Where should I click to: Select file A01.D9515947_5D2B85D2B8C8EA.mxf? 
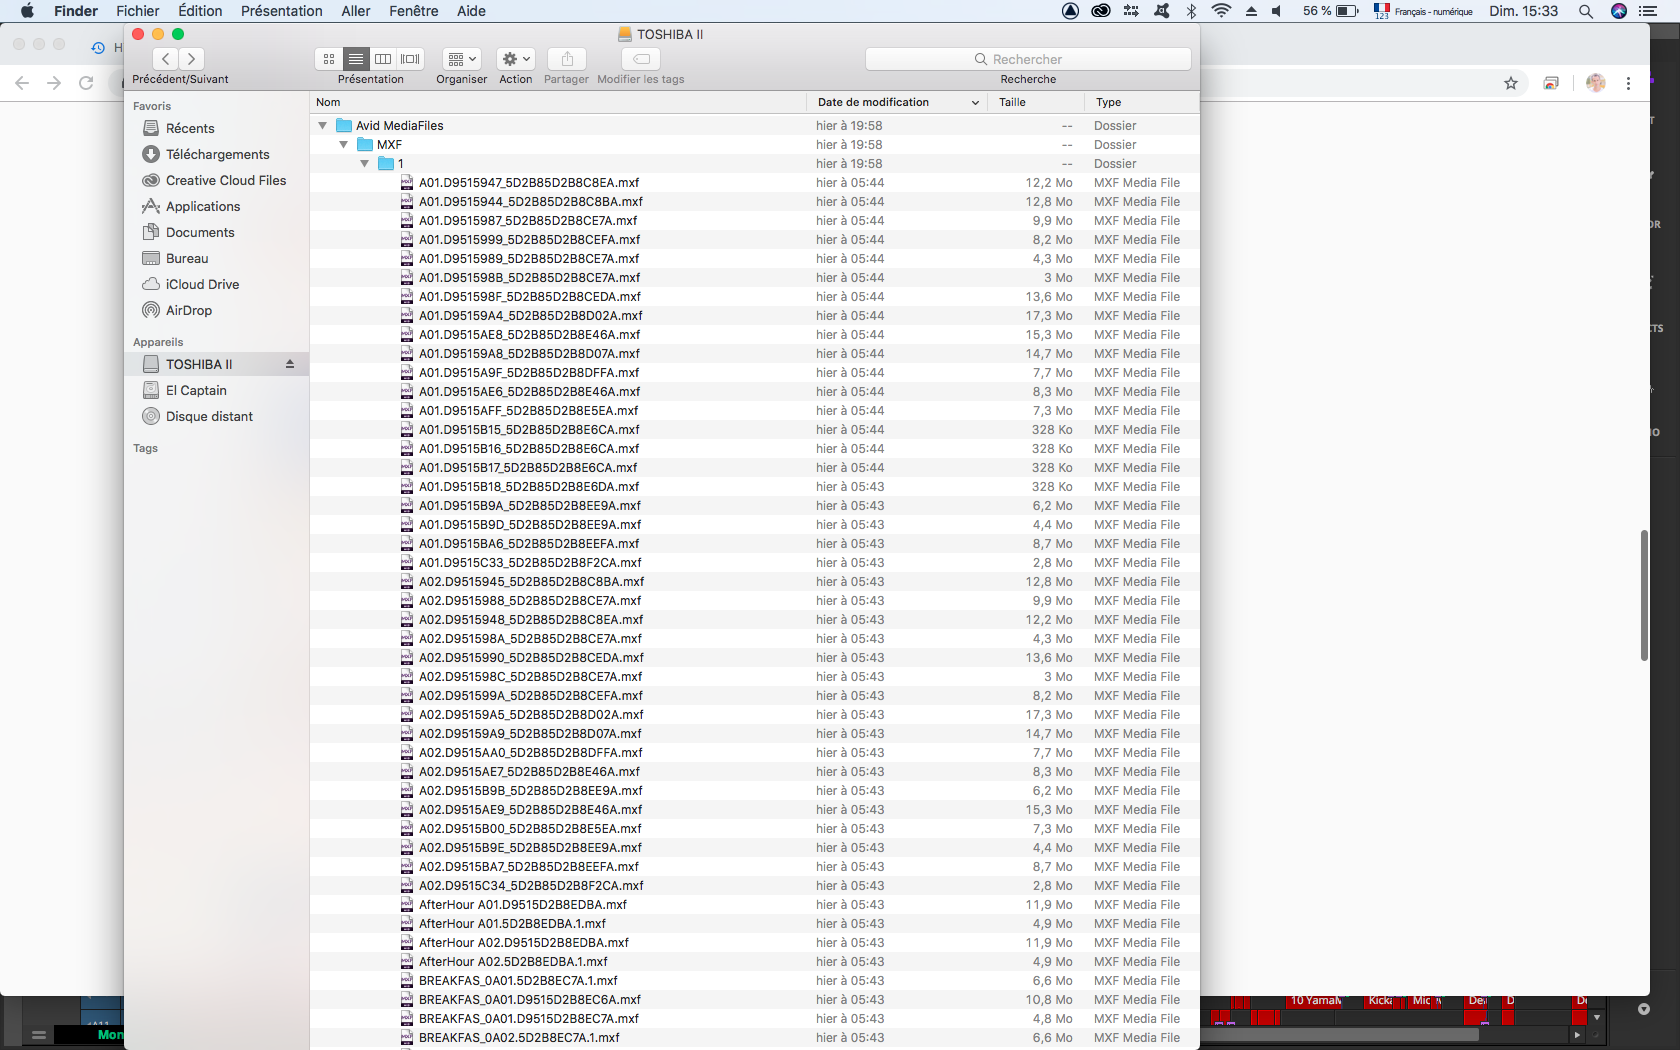pos(755,183)
